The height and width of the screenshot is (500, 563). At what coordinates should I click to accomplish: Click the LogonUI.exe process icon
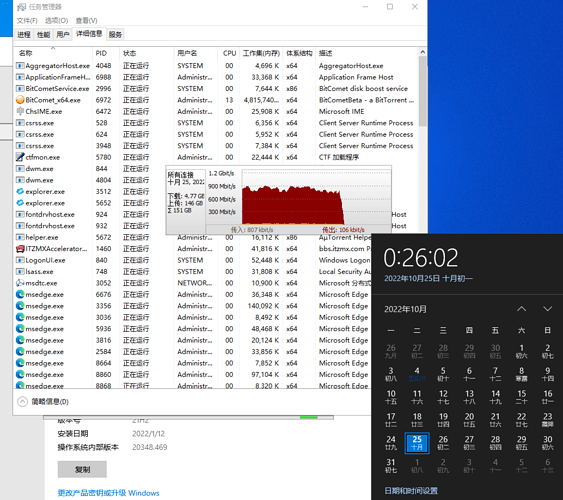20,260
